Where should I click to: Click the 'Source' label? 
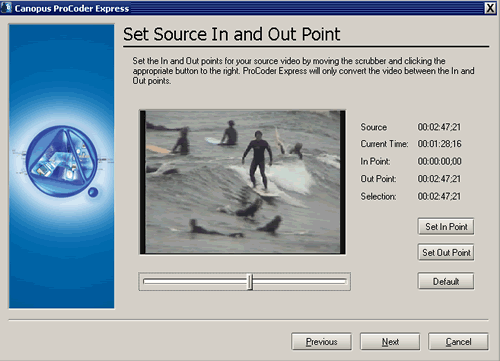374,127
